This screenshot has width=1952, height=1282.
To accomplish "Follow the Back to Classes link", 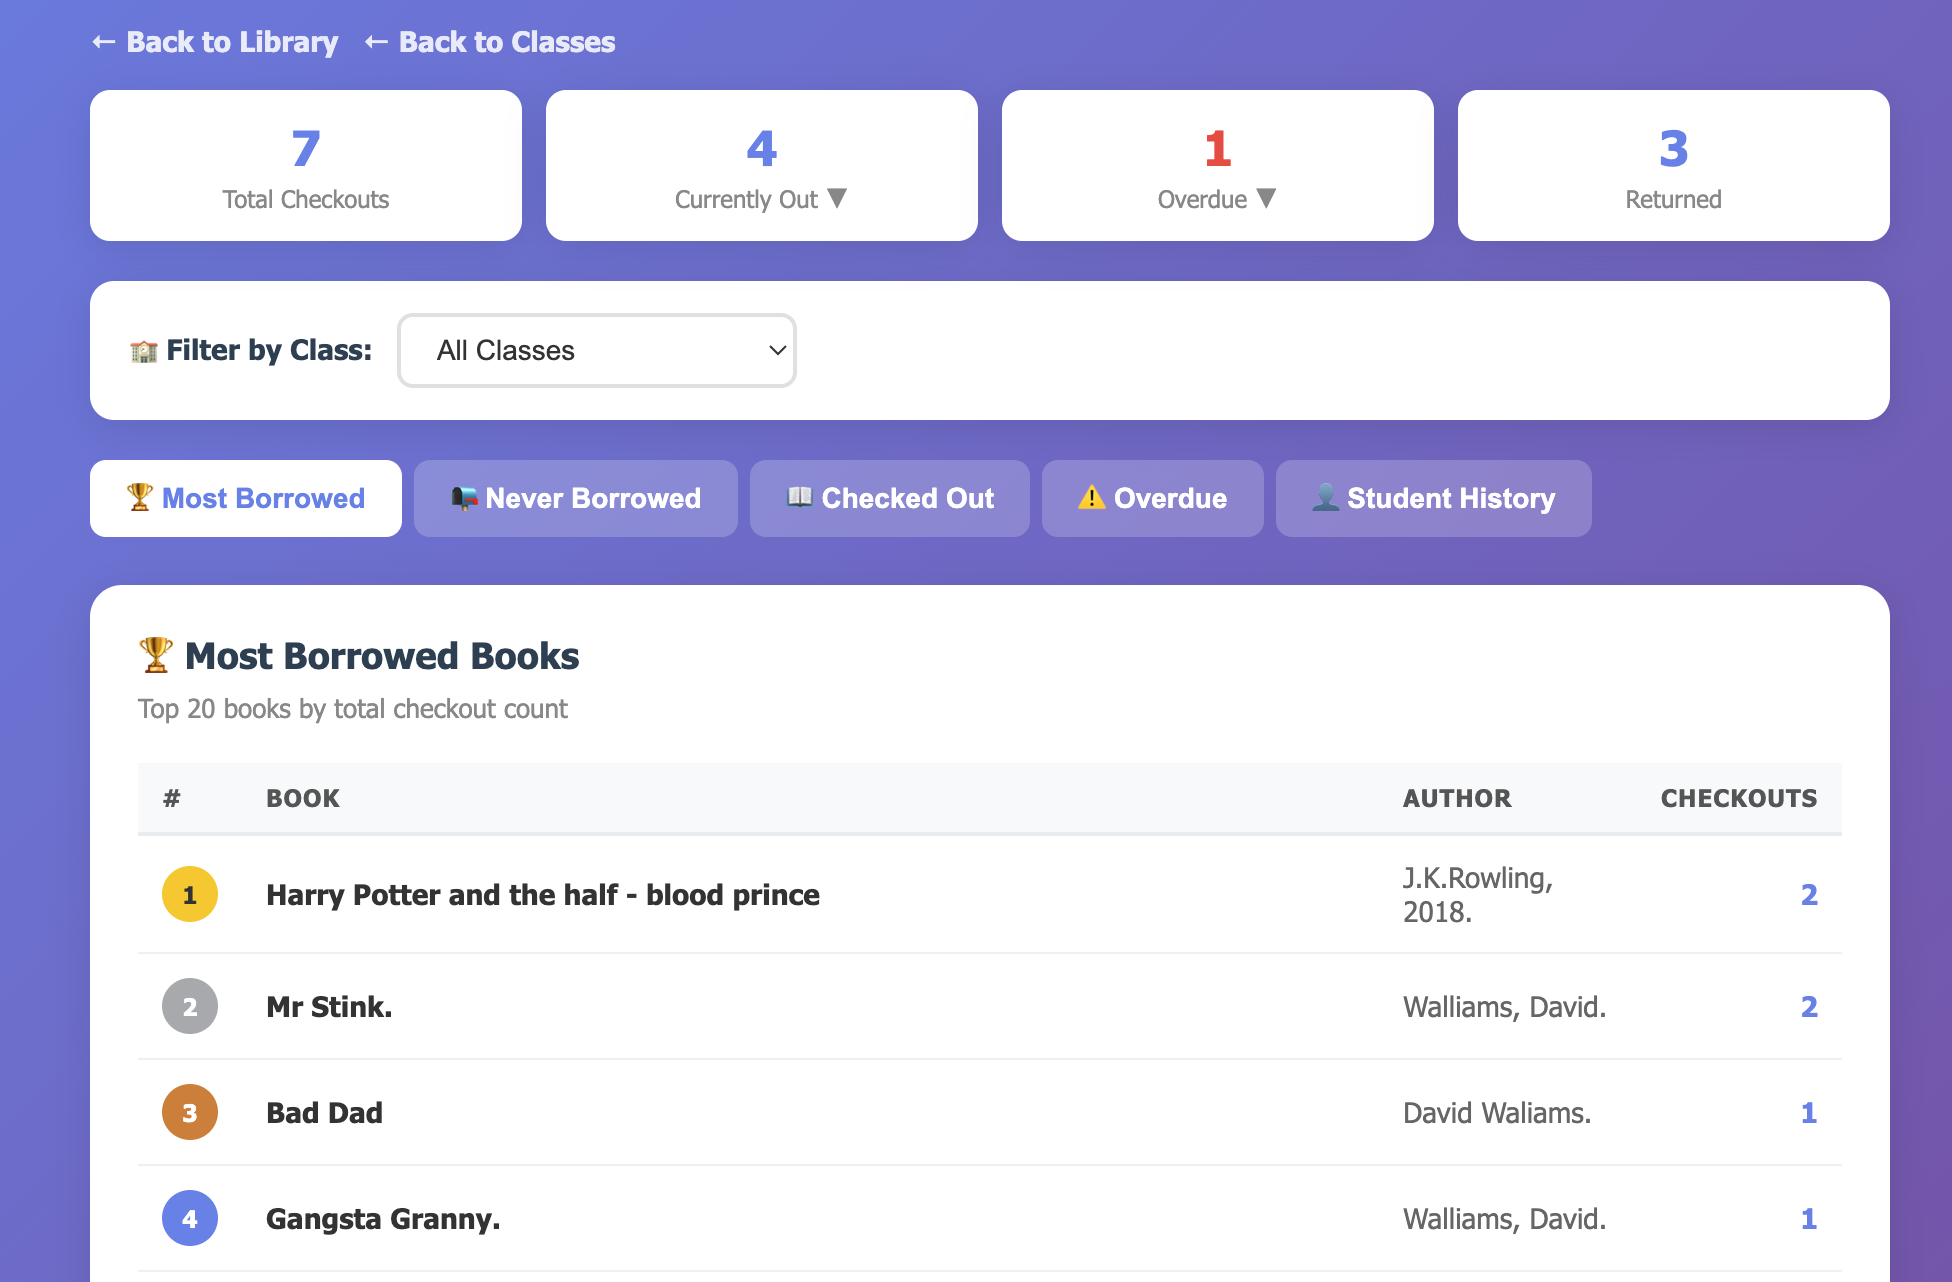I will pos(507,41).
